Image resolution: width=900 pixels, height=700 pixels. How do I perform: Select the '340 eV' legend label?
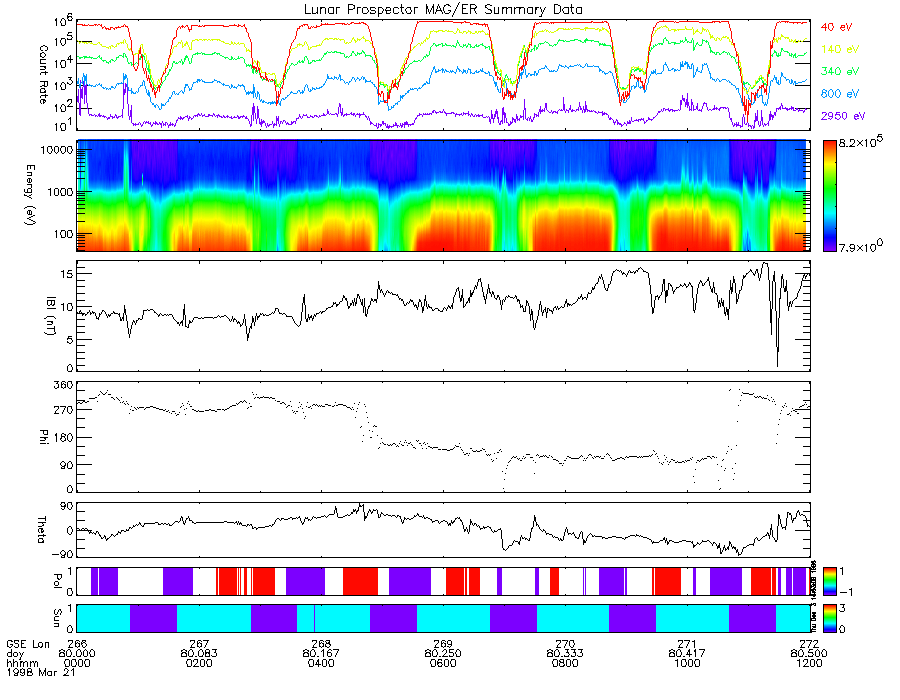click(x=840, y=71)
